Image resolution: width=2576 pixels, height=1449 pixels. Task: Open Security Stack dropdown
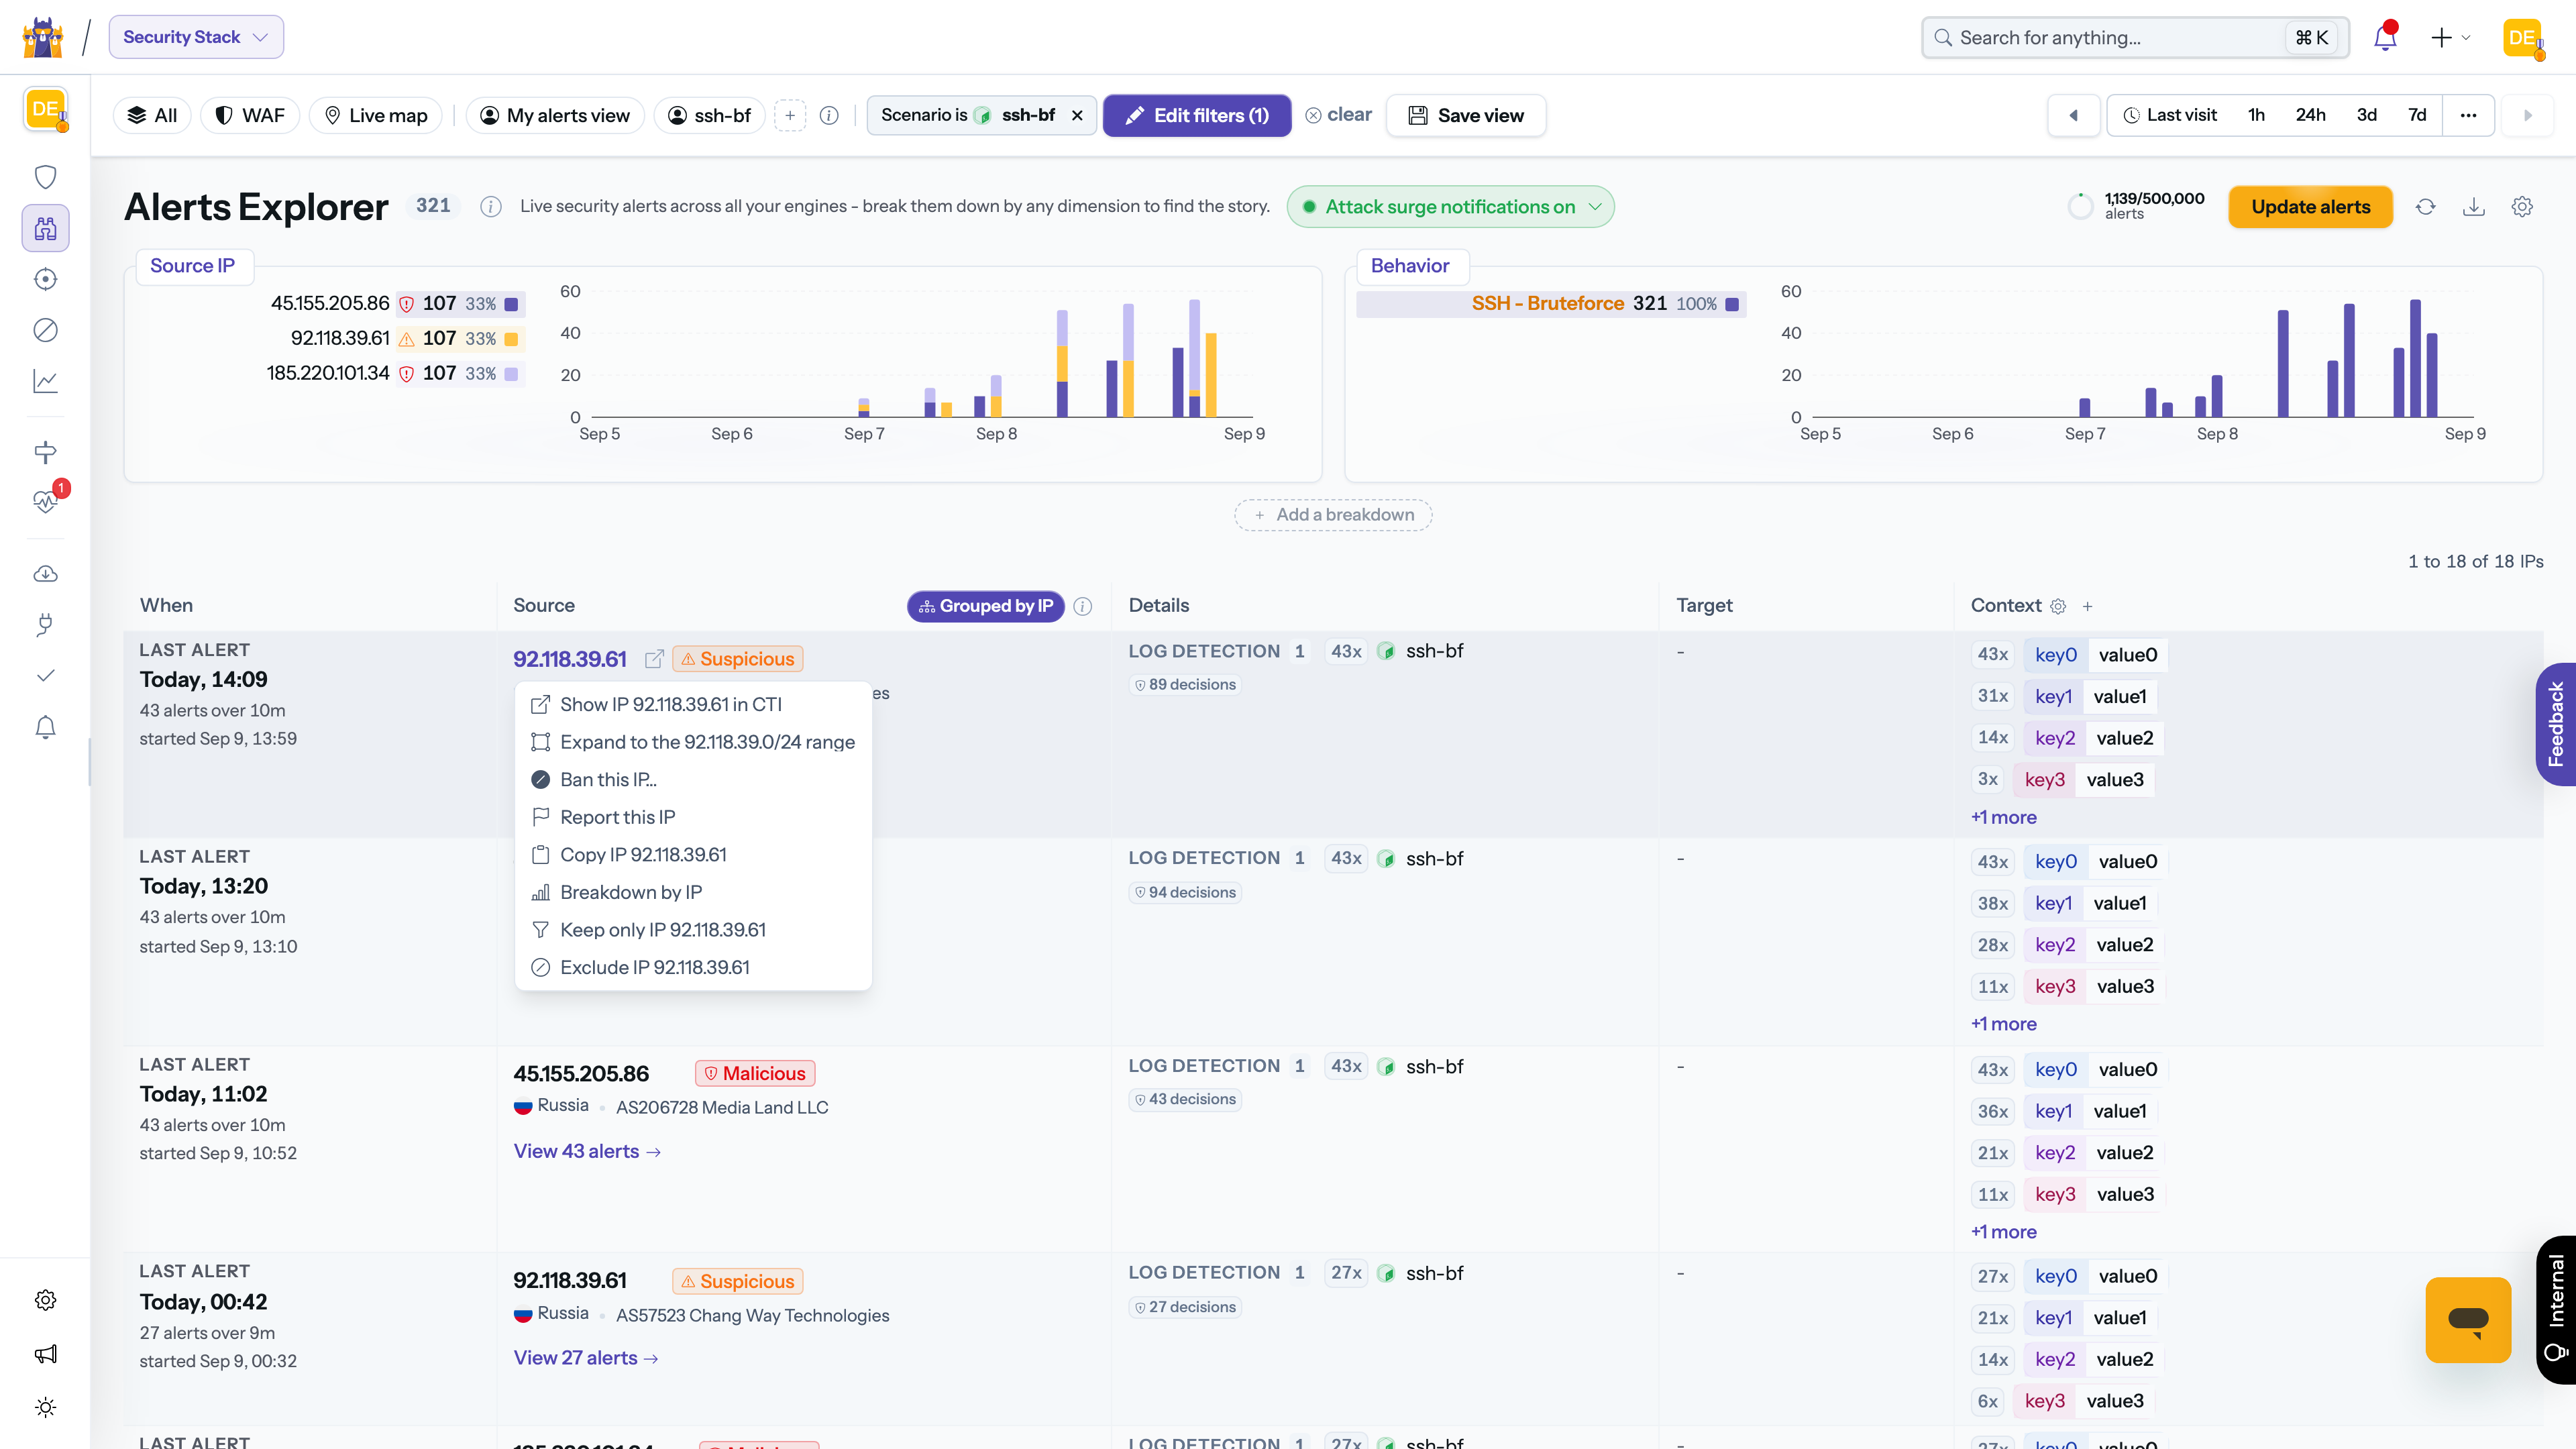point(196,37)
